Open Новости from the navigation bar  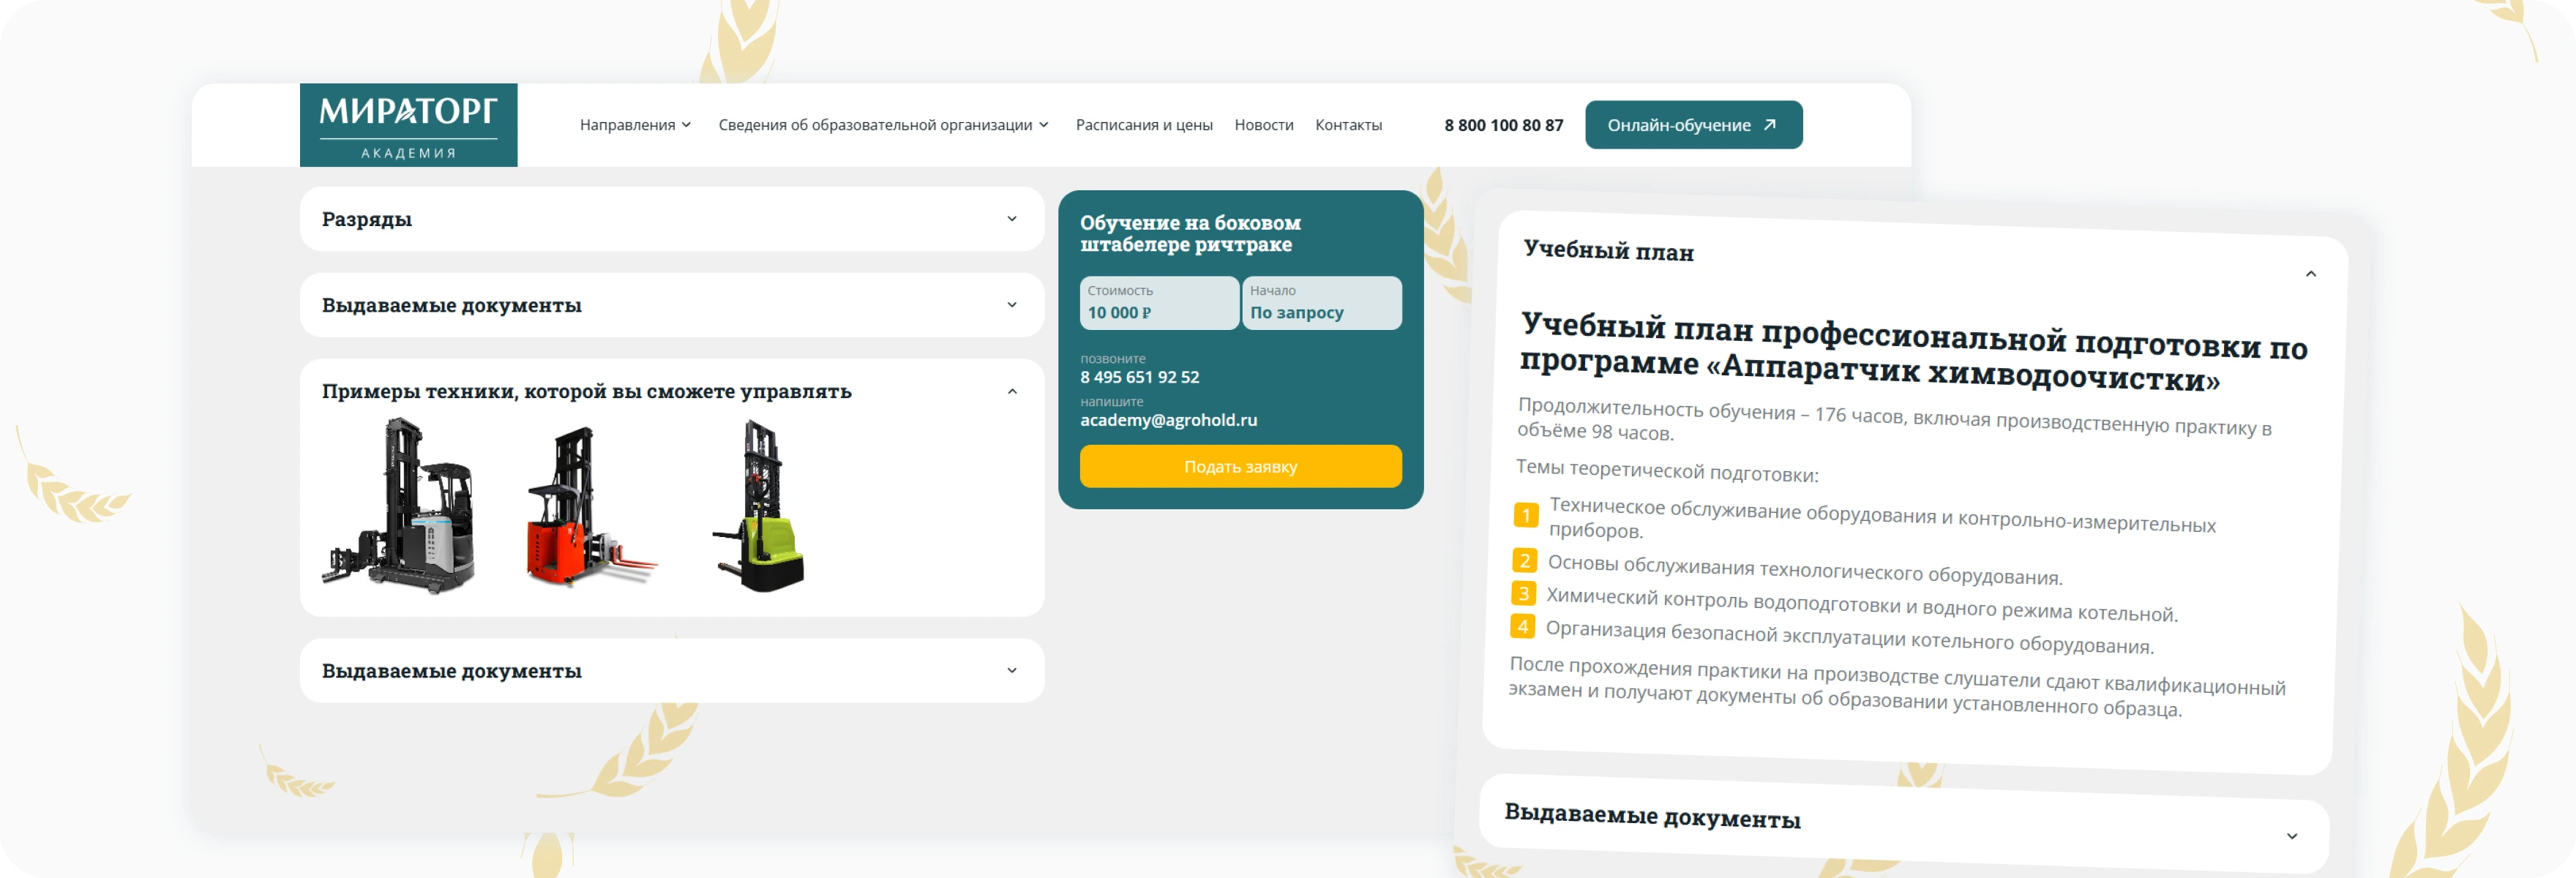[x=1264, y=125]
